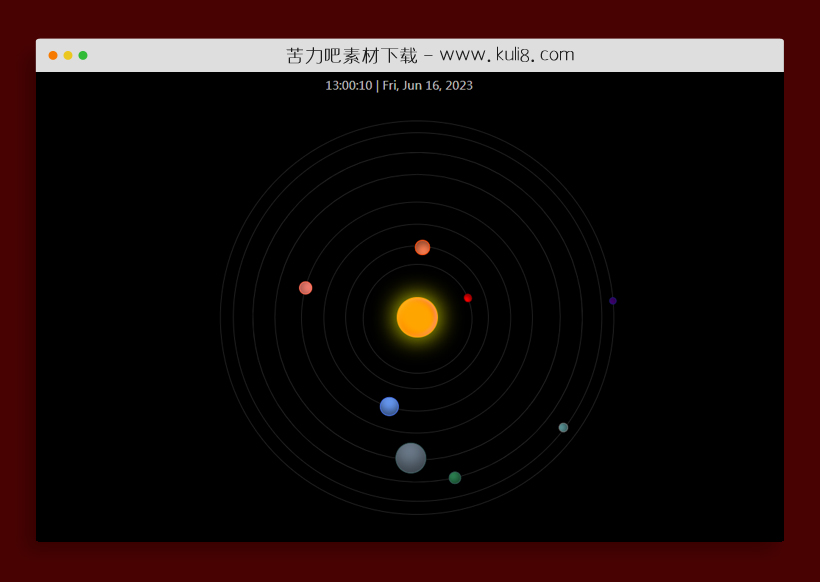The height and width of the screenshot is (582, 820).
Task: Click the salmon Mars planet on the left
Action: pyautogui.click(x=305, y=287)
